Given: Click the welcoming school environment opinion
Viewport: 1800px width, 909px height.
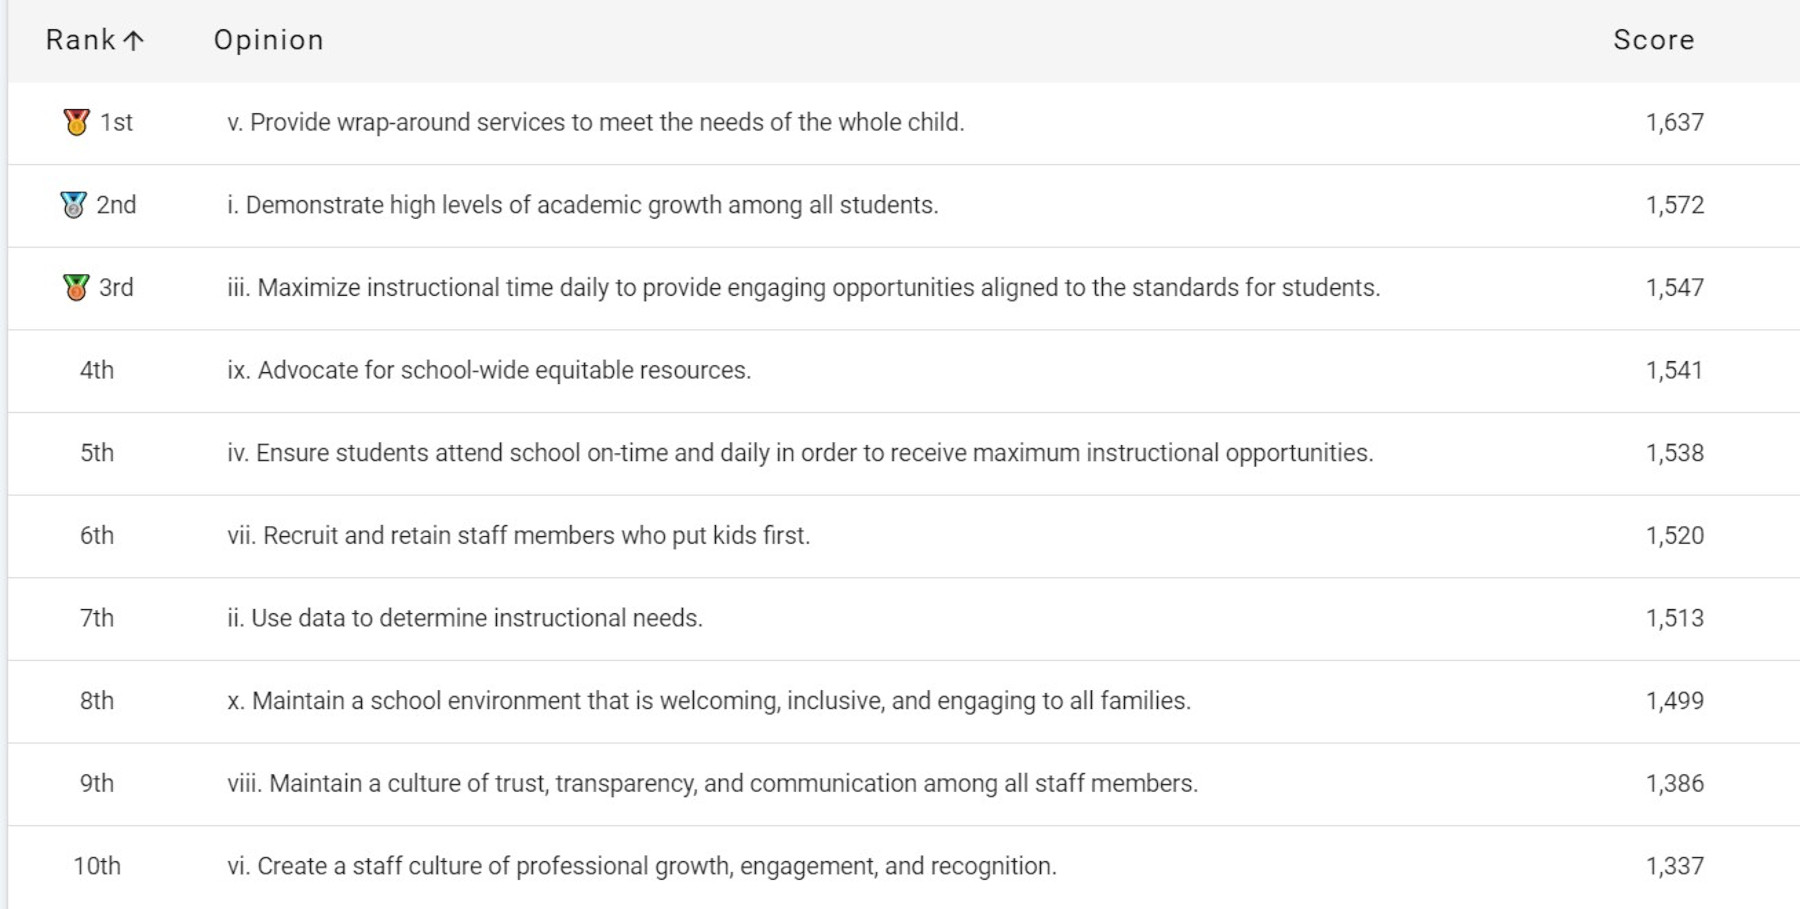Looking at the screenshot, I should pyautogui.click(x=709, y=701).
